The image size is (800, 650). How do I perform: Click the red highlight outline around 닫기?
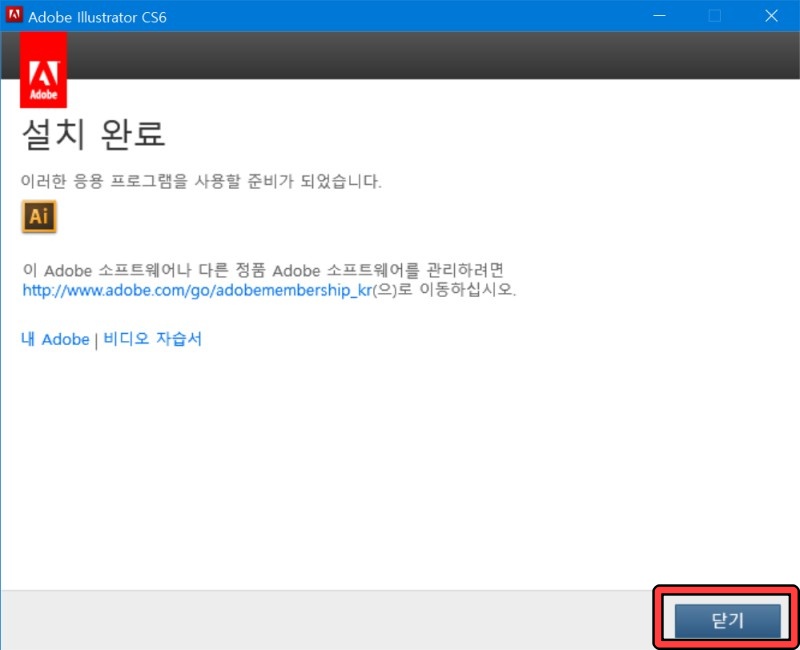click(x=728, y=591)
